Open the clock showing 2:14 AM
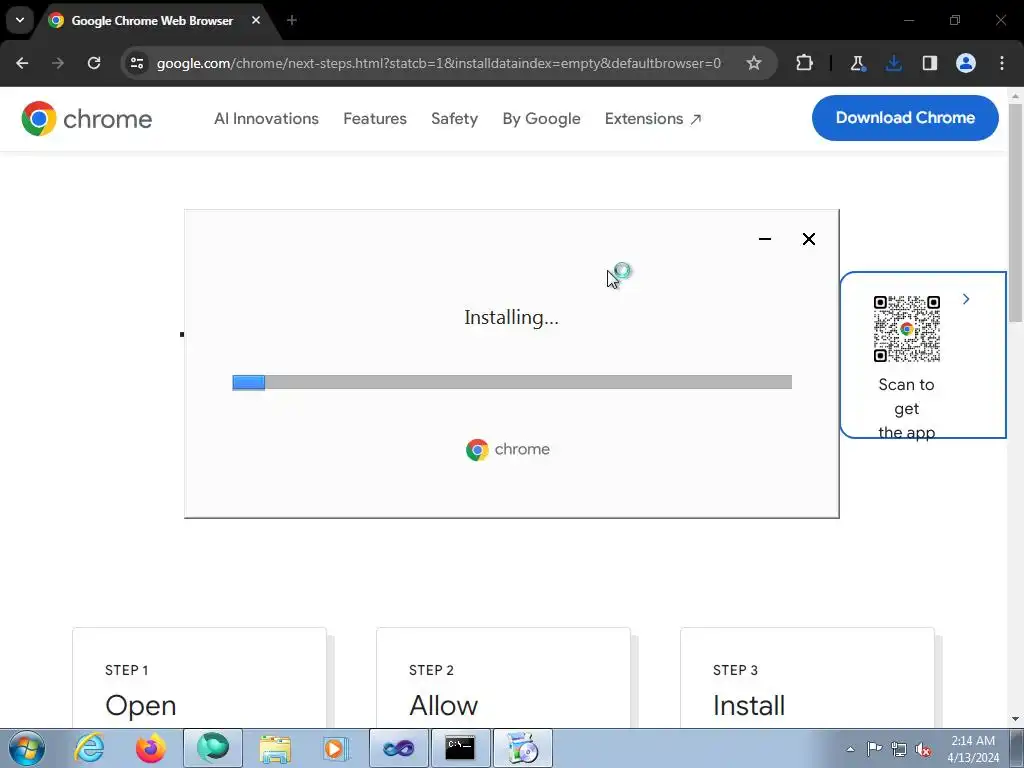The image size is (1024, 768). pyautogui.click(x=973, y=749)
